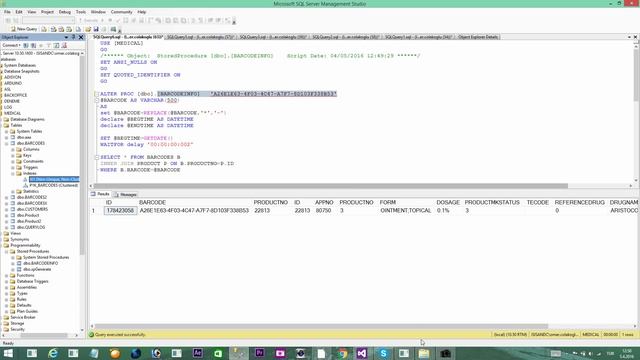Click the Save disk icon in toolbar
This screenshot has height=360, width=640.
96,29
